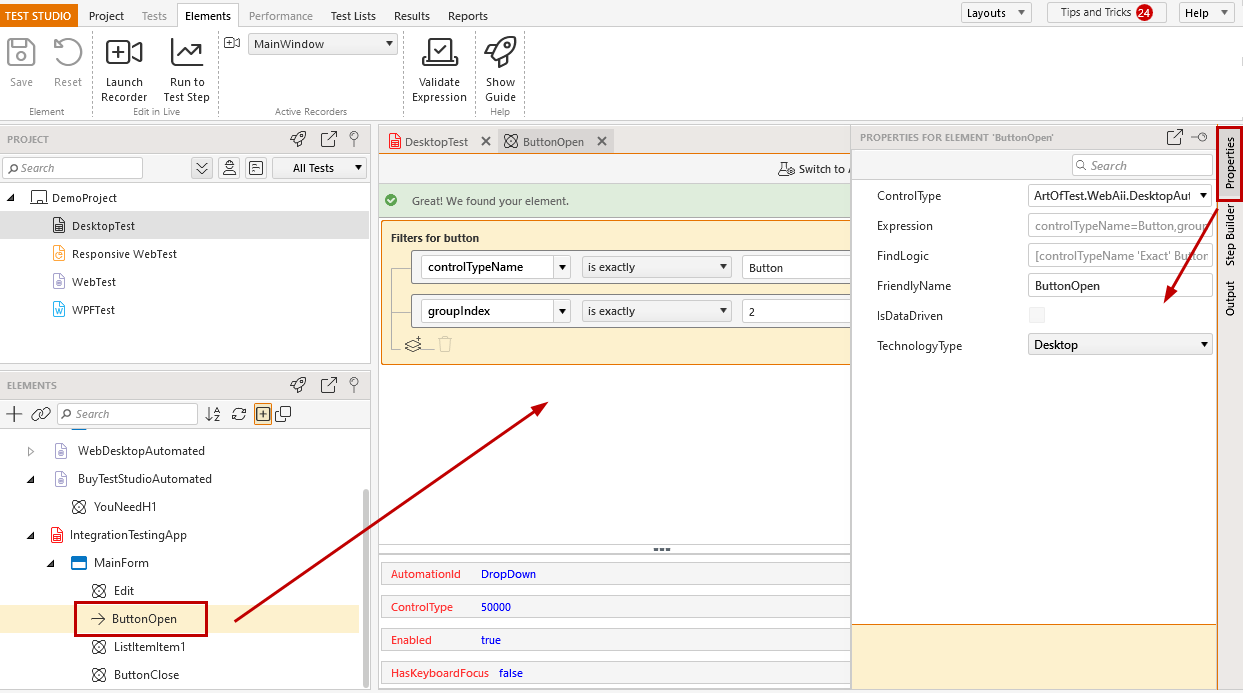
Task: Click the chain link icon in the Elements toolbar
Action: click(40, 414)
